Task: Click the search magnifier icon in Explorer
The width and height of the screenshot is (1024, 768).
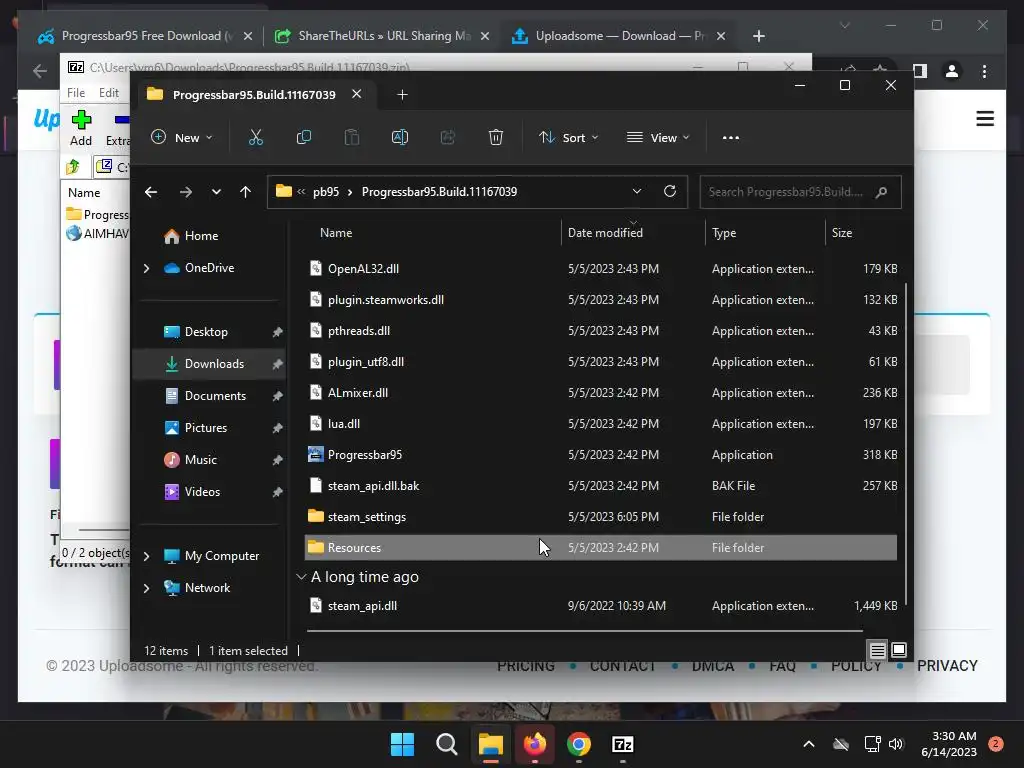Action: [x=881, y=192]
